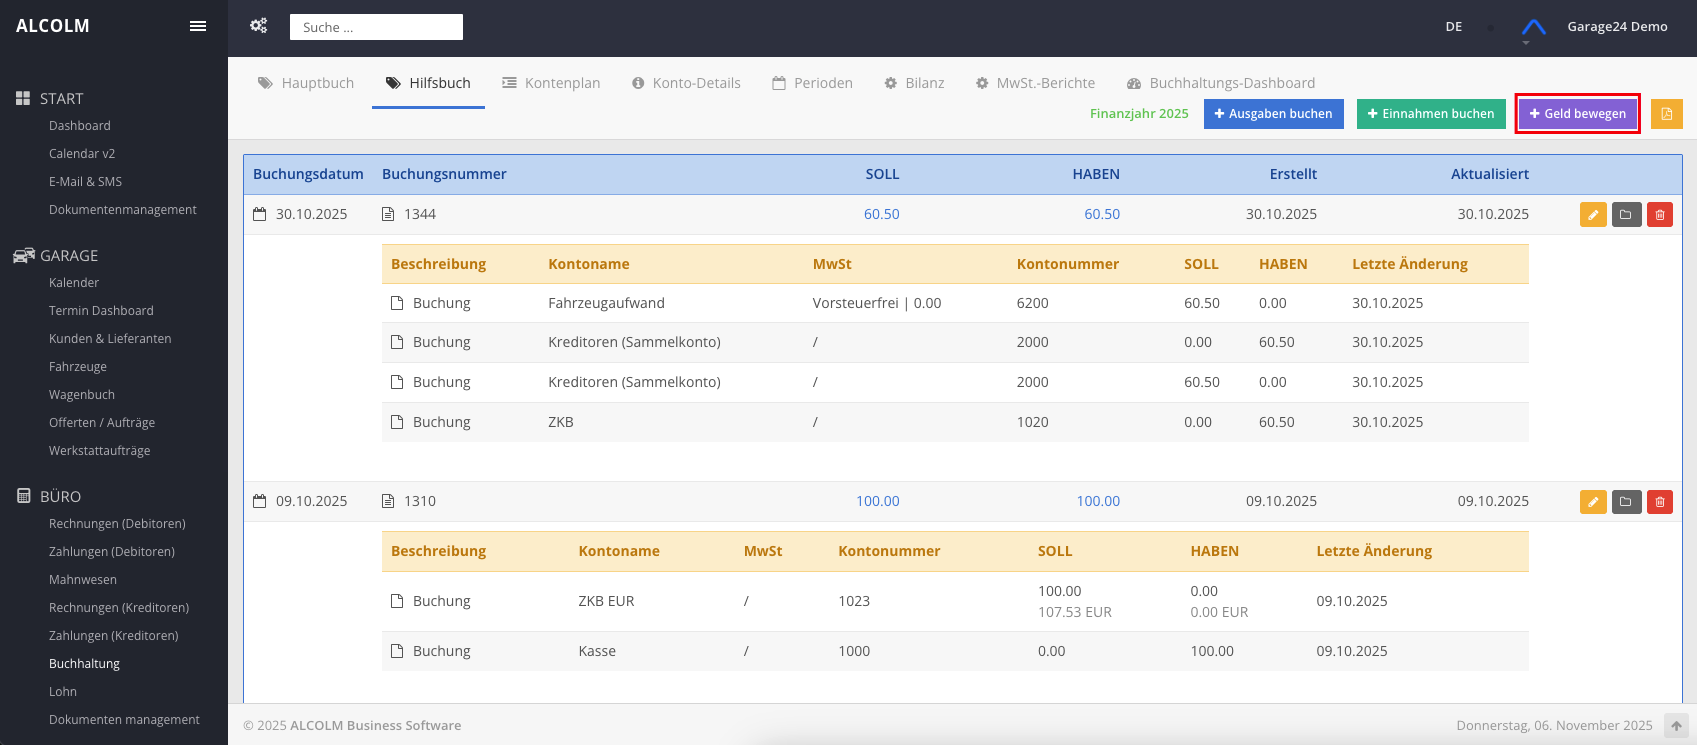Open the settings gears icon in top bar
The height and width of the screenshot is (745, 1697).
259,26
